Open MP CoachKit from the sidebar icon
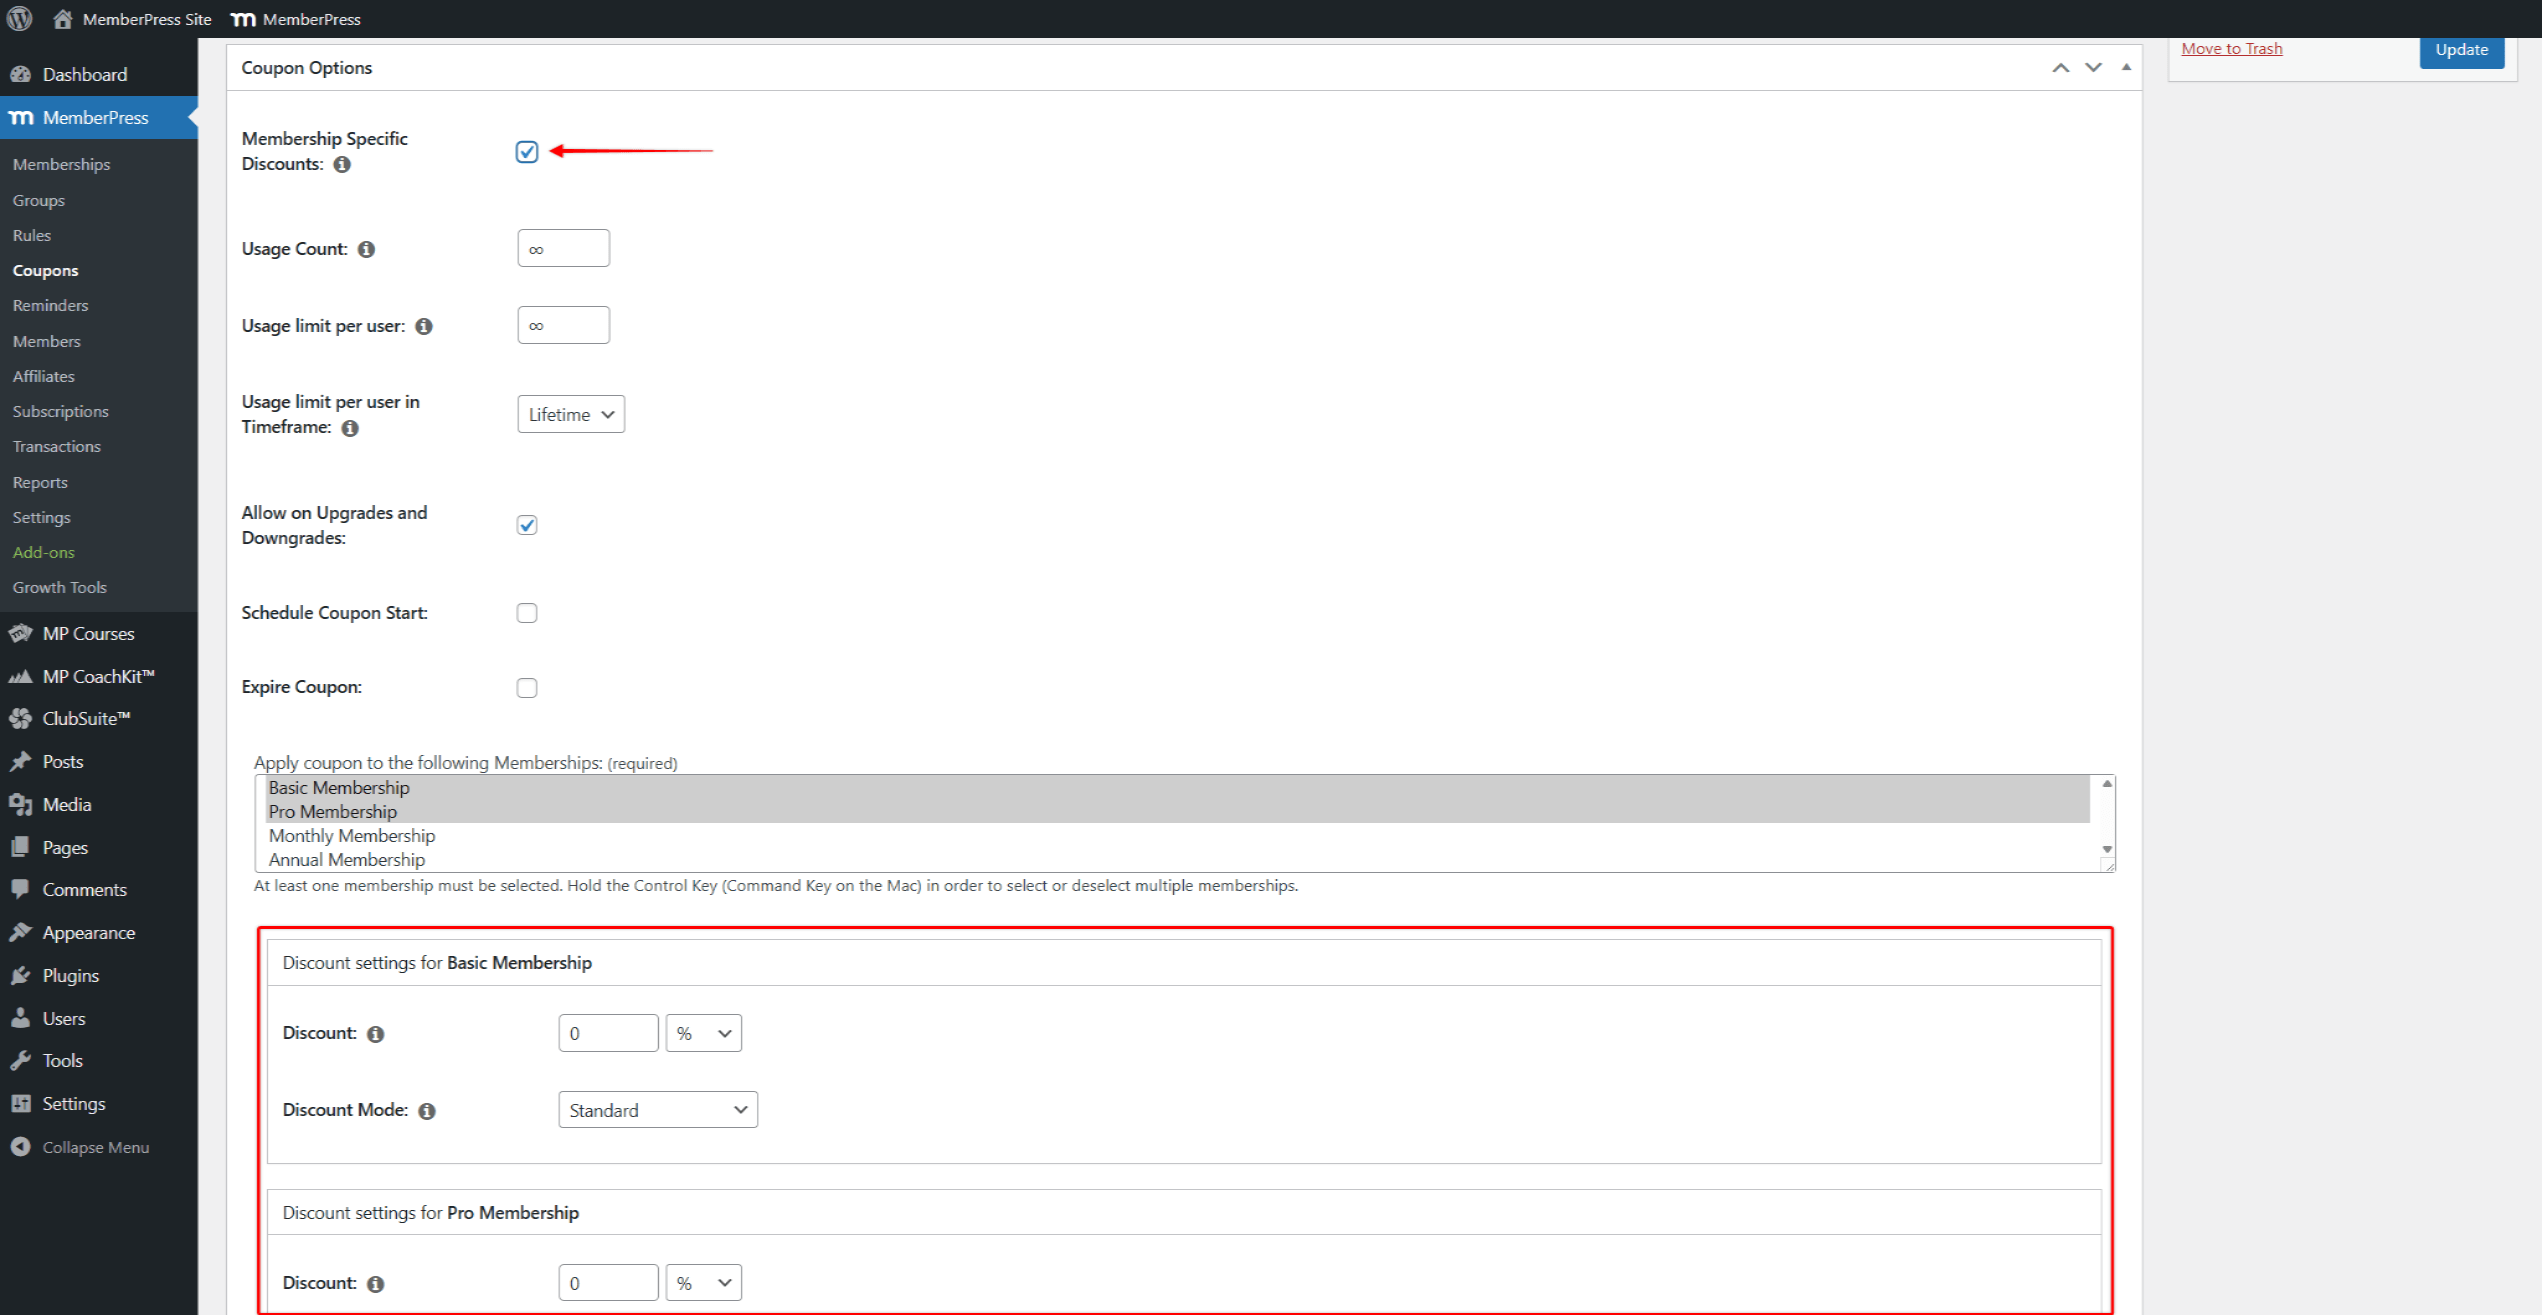Screen dimensions: 2542x1315 21,676
